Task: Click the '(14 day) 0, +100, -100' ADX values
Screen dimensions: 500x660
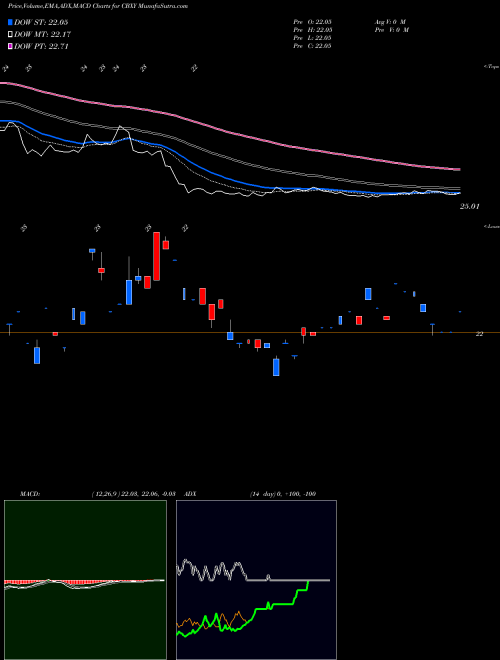Action: click(283, 494)
